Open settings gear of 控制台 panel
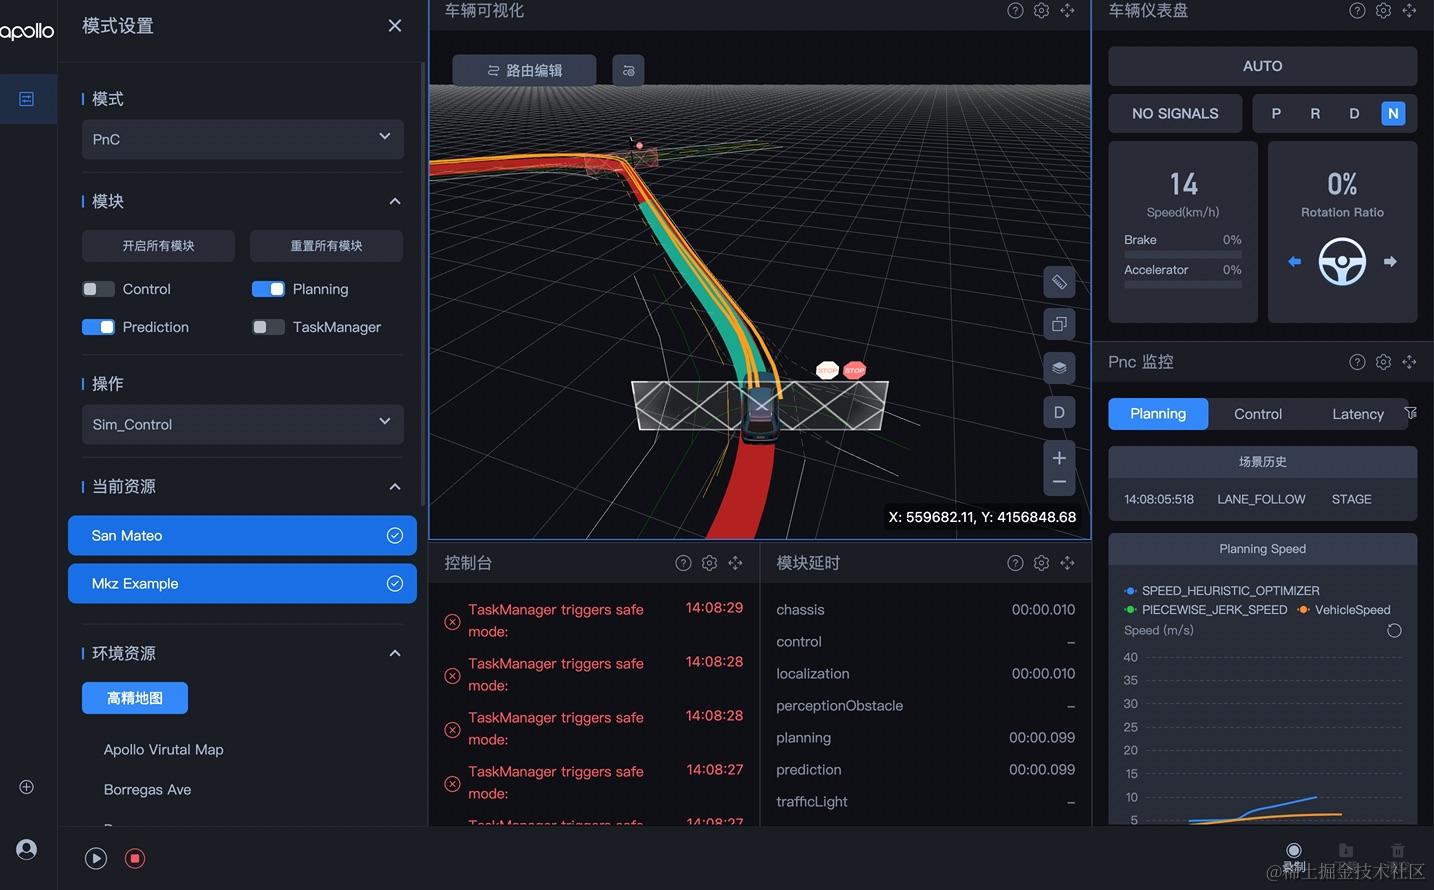1434x890 pixels. click(x=709, y=563)
